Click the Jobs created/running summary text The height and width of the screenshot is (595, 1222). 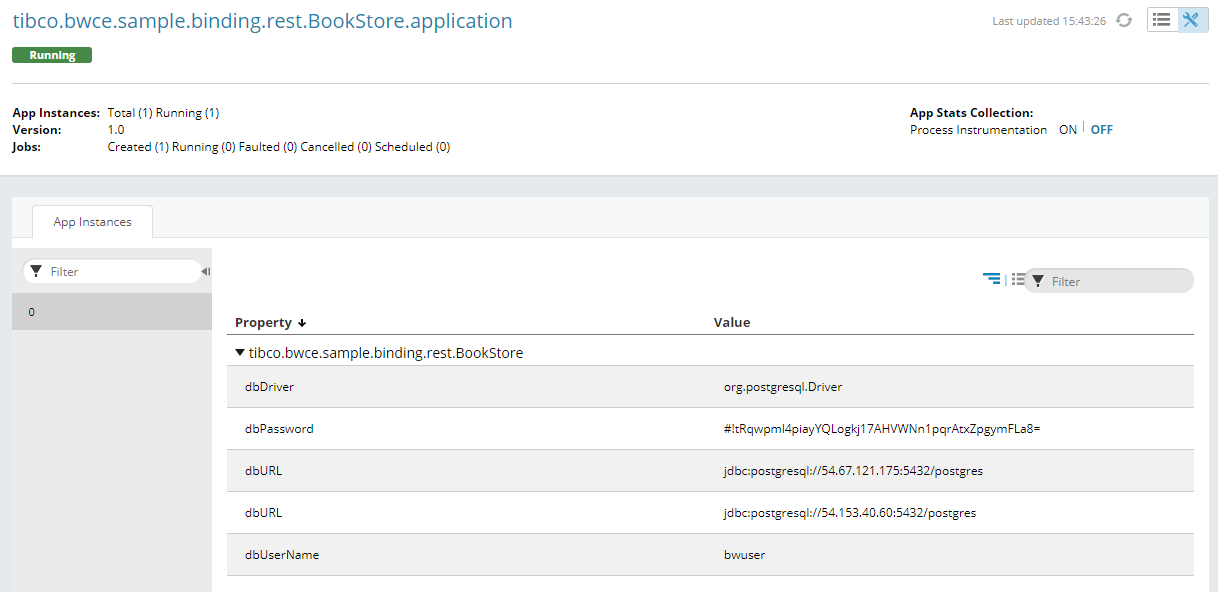279,147
